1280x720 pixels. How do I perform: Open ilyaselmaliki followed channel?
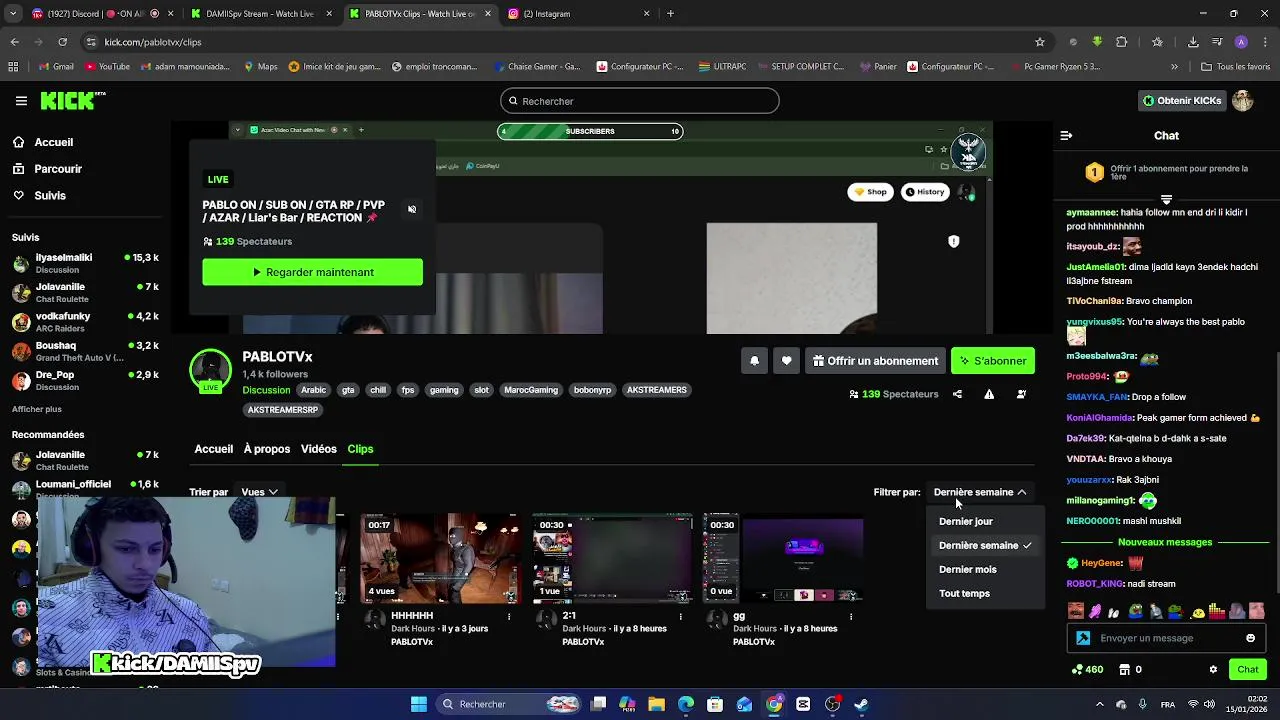point(85,263)
